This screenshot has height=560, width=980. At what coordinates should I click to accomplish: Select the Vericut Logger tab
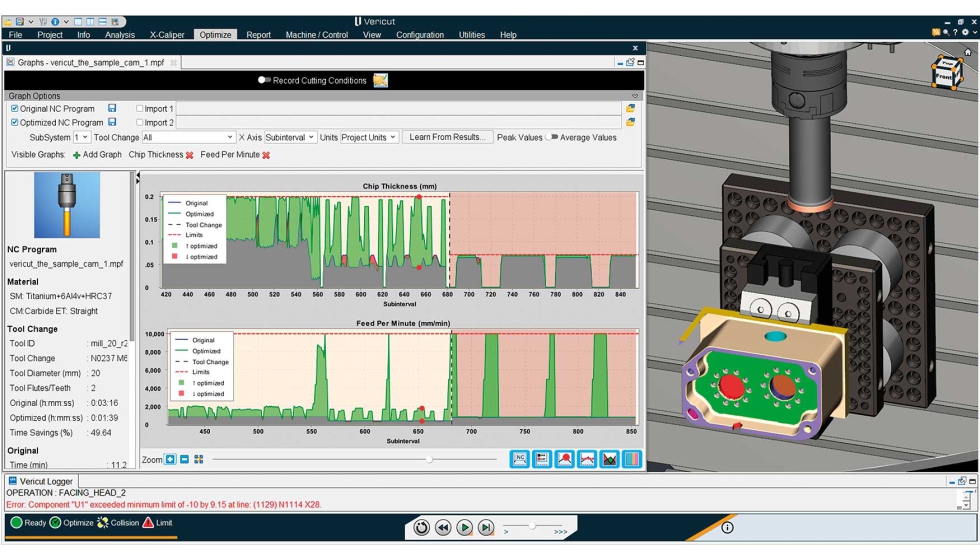[41, 481]
